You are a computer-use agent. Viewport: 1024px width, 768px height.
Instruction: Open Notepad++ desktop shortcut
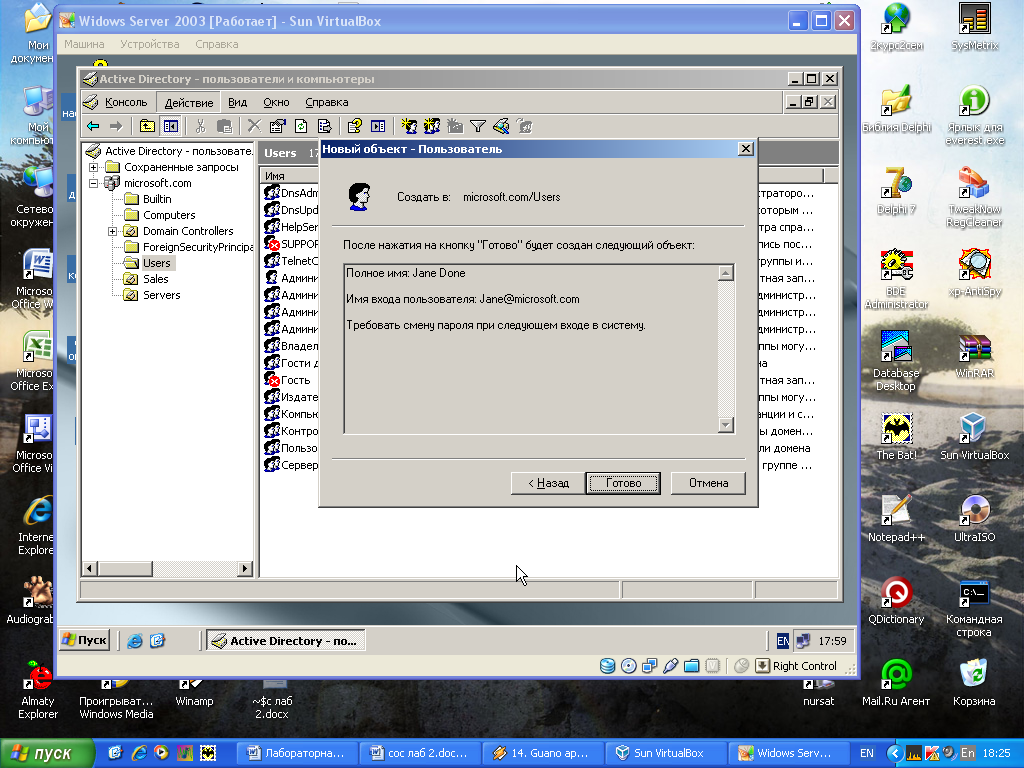coord(896,519)
